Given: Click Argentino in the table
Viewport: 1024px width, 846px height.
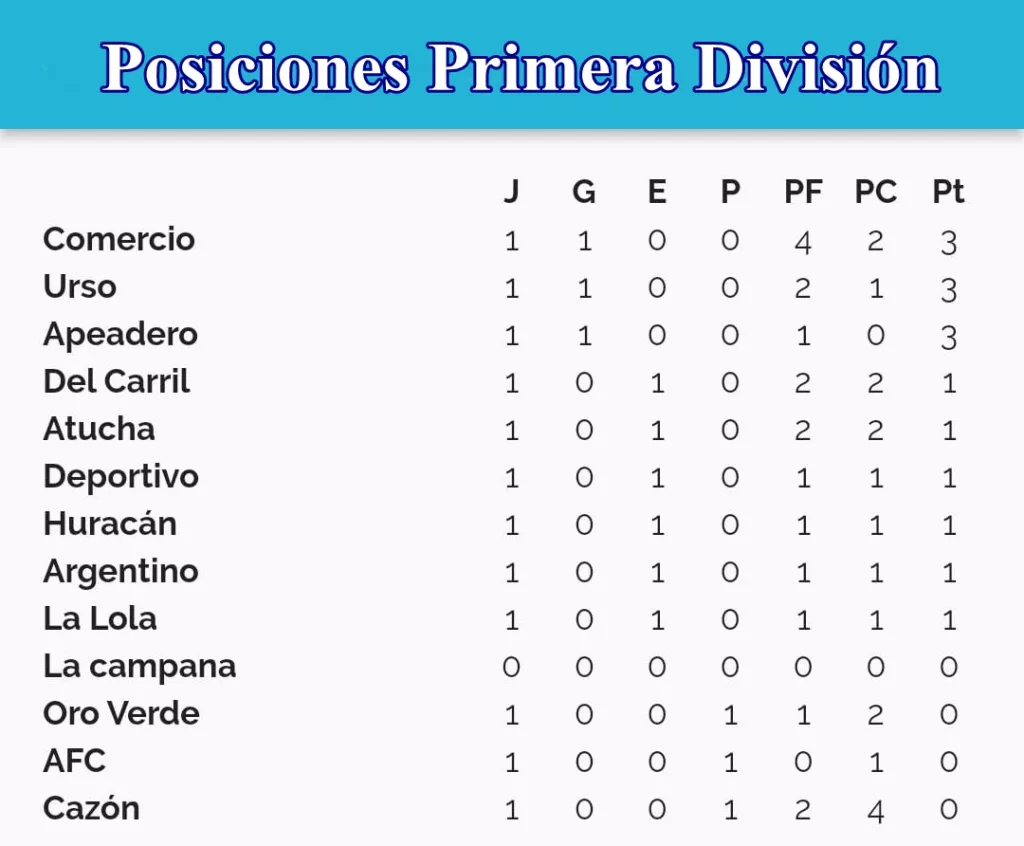Looking at the screenshot, I should pos(121,572).
